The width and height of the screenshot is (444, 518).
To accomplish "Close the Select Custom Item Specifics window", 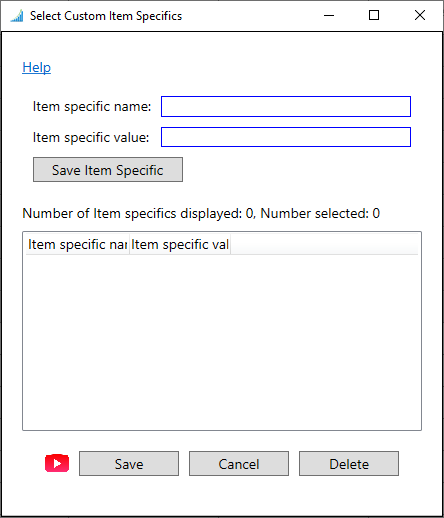I will coord(420,15).
